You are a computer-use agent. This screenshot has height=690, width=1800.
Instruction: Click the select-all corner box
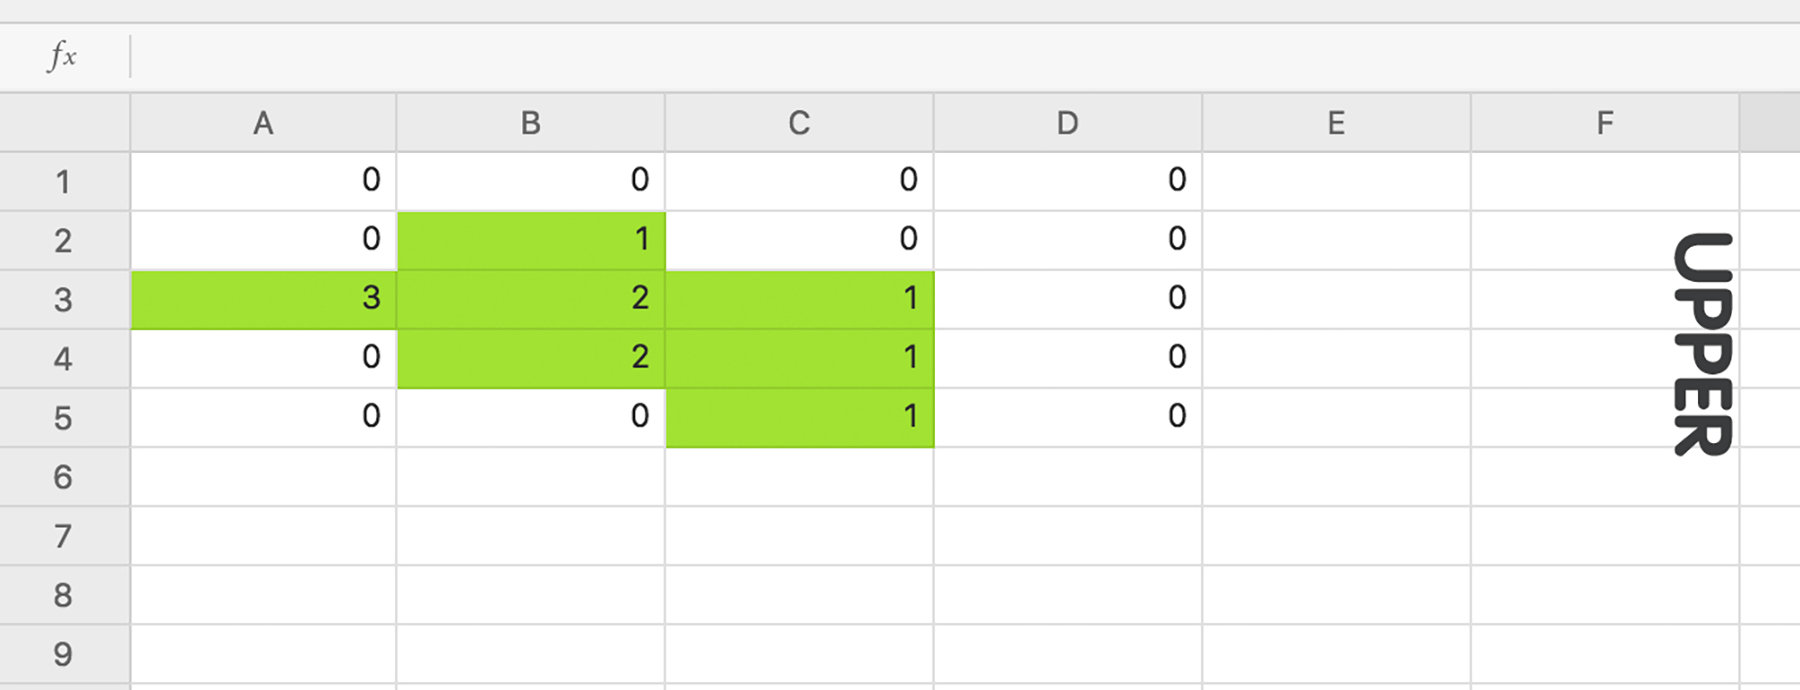click(64, 123)
